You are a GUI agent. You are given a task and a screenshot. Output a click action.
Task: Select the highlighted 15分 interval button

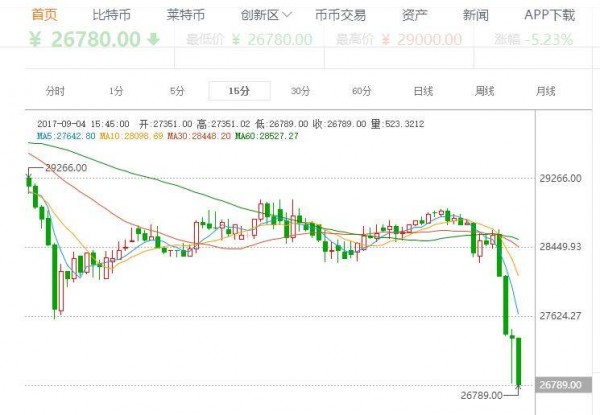[x=239, y=91]
